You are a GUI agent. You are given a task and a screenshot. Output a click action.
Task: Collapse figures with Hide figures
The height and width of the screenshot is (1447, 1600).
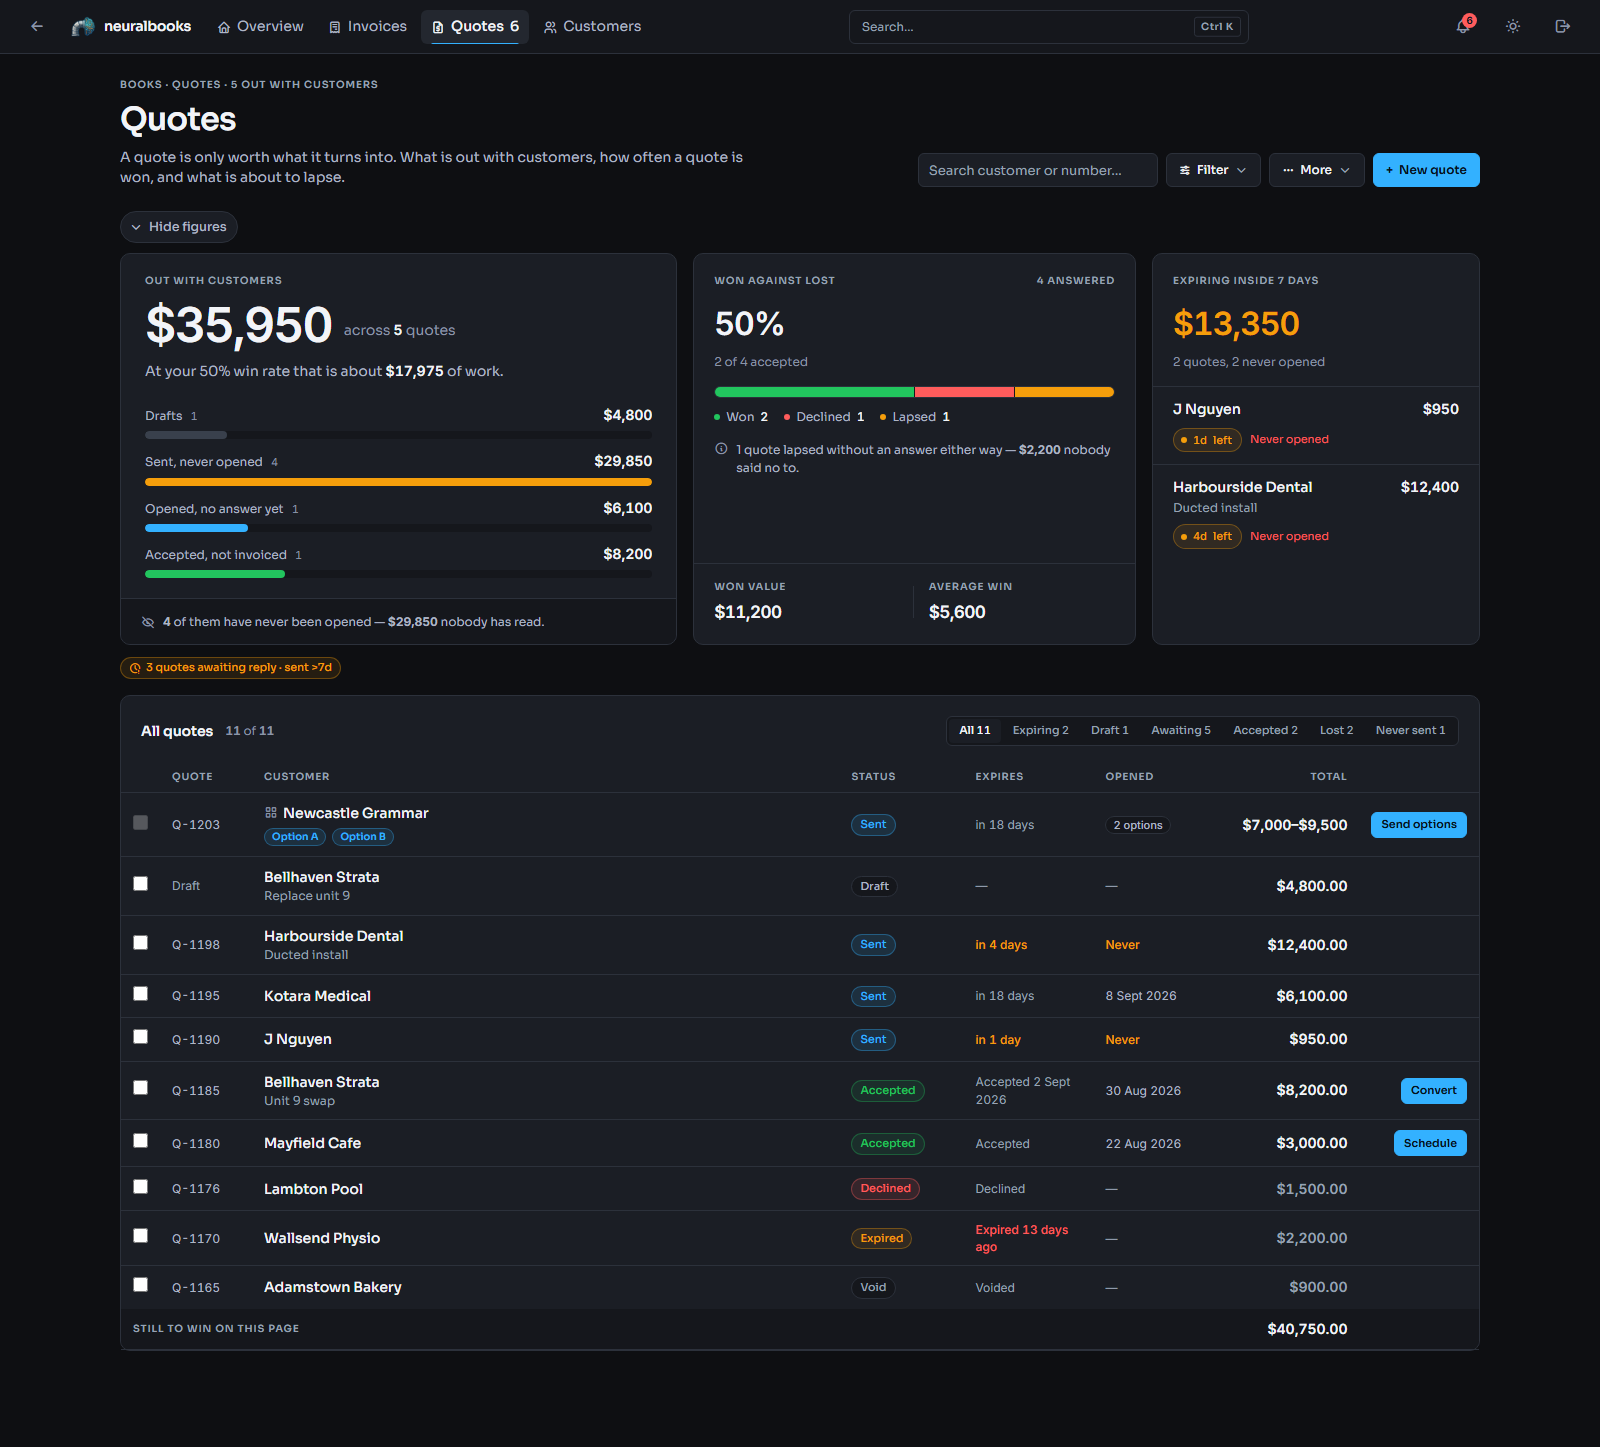pos(179,227)
